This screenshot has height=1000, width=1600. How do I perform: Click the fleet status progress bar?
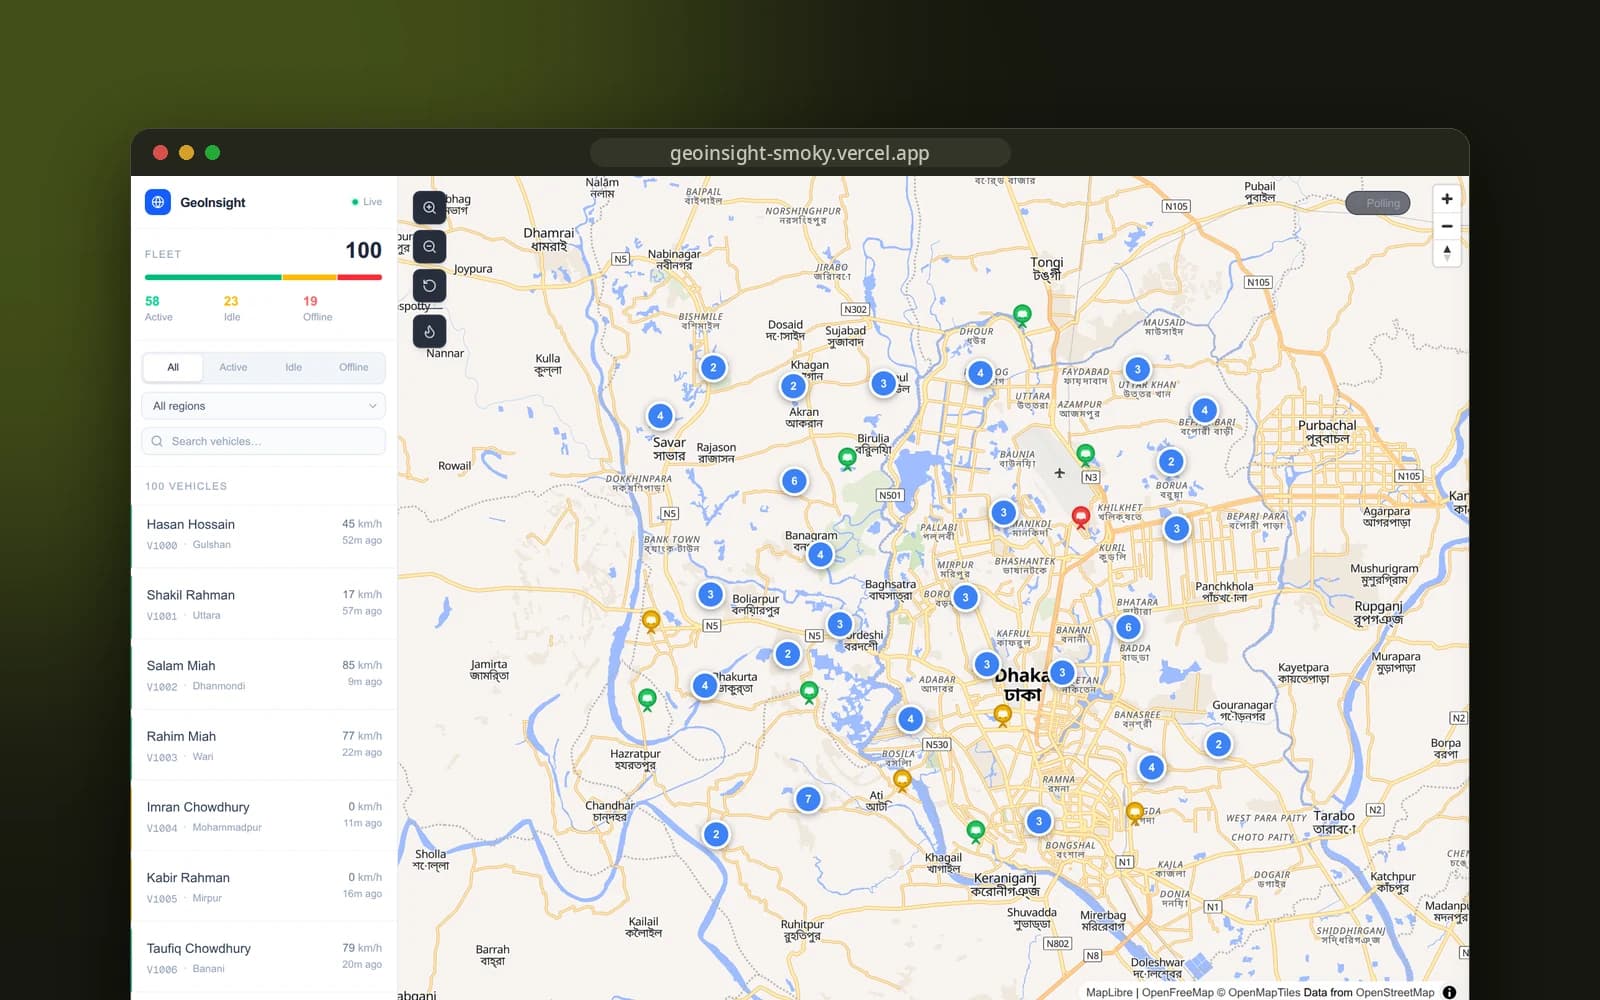[x=264, y=277]
